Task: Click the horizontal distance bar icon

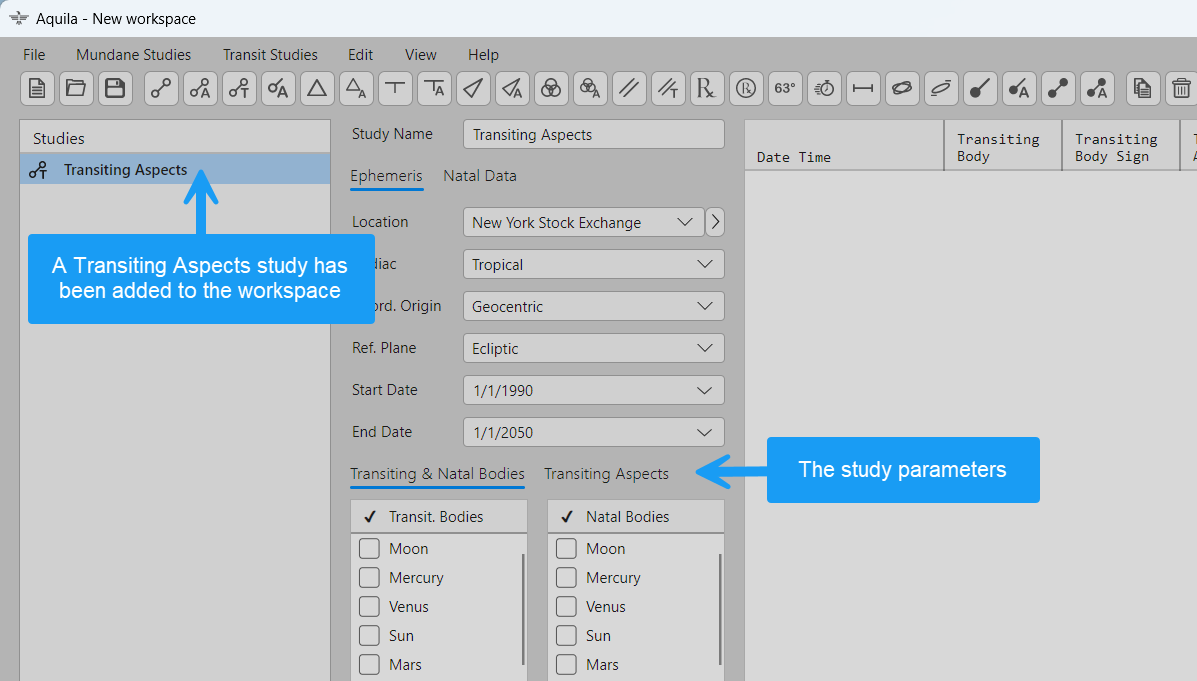Action: [x=863, y=89]
